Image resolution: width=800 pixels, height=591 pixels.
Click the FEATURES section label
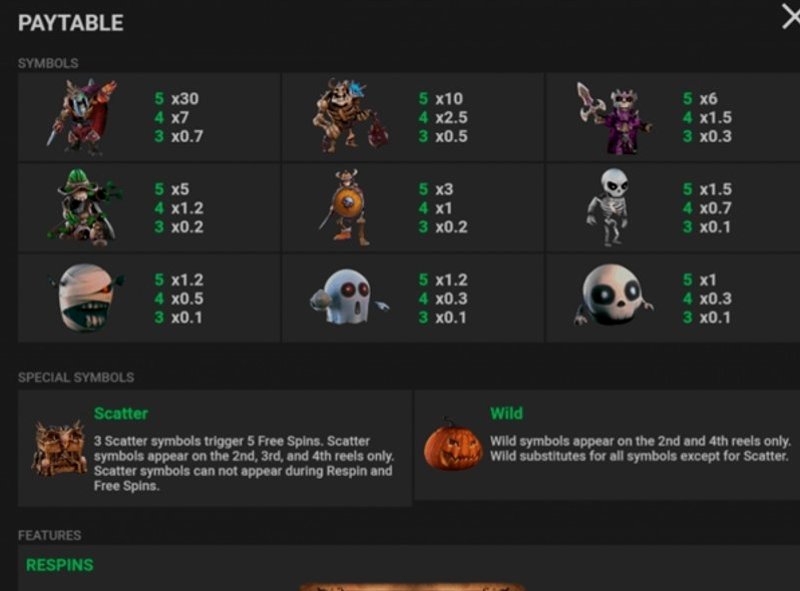49,535
